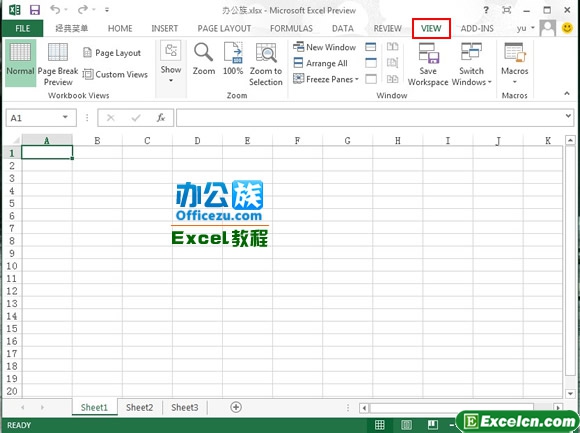Screen dimensions: 580x433
Task: Choose Page Layout view
Action: coord(112,53)
